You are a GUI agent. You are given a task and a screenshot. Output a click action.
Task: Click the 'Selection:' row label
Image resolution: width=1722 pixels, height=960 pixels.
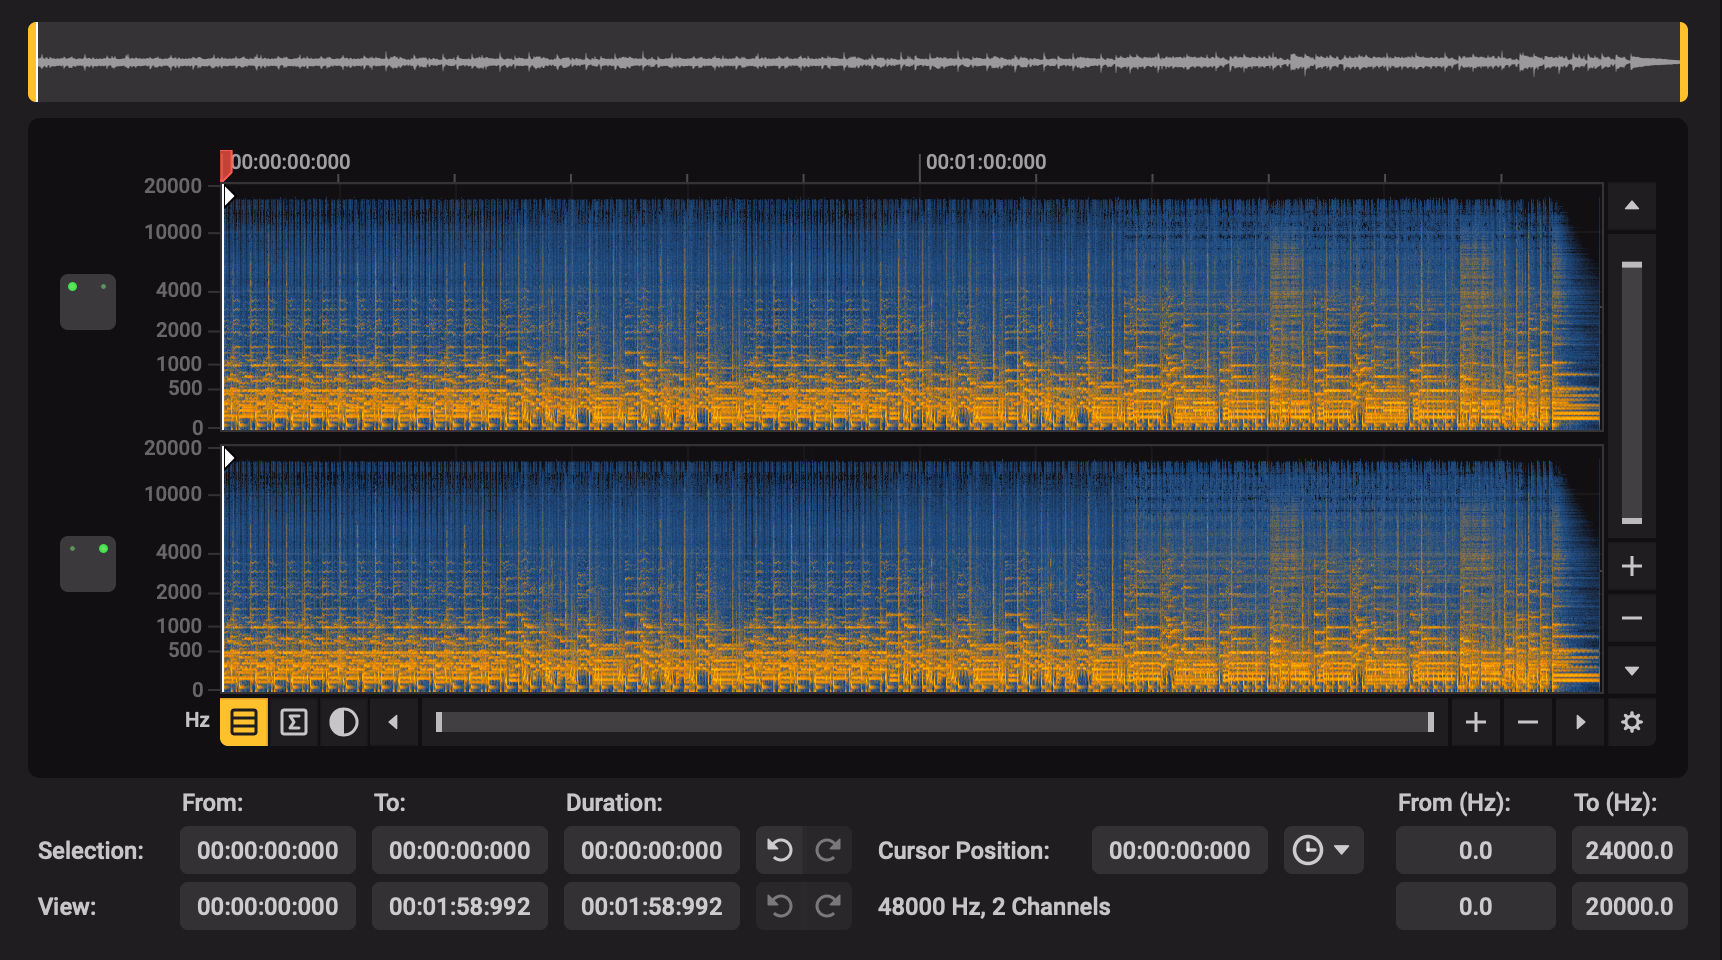pos(91,850)
